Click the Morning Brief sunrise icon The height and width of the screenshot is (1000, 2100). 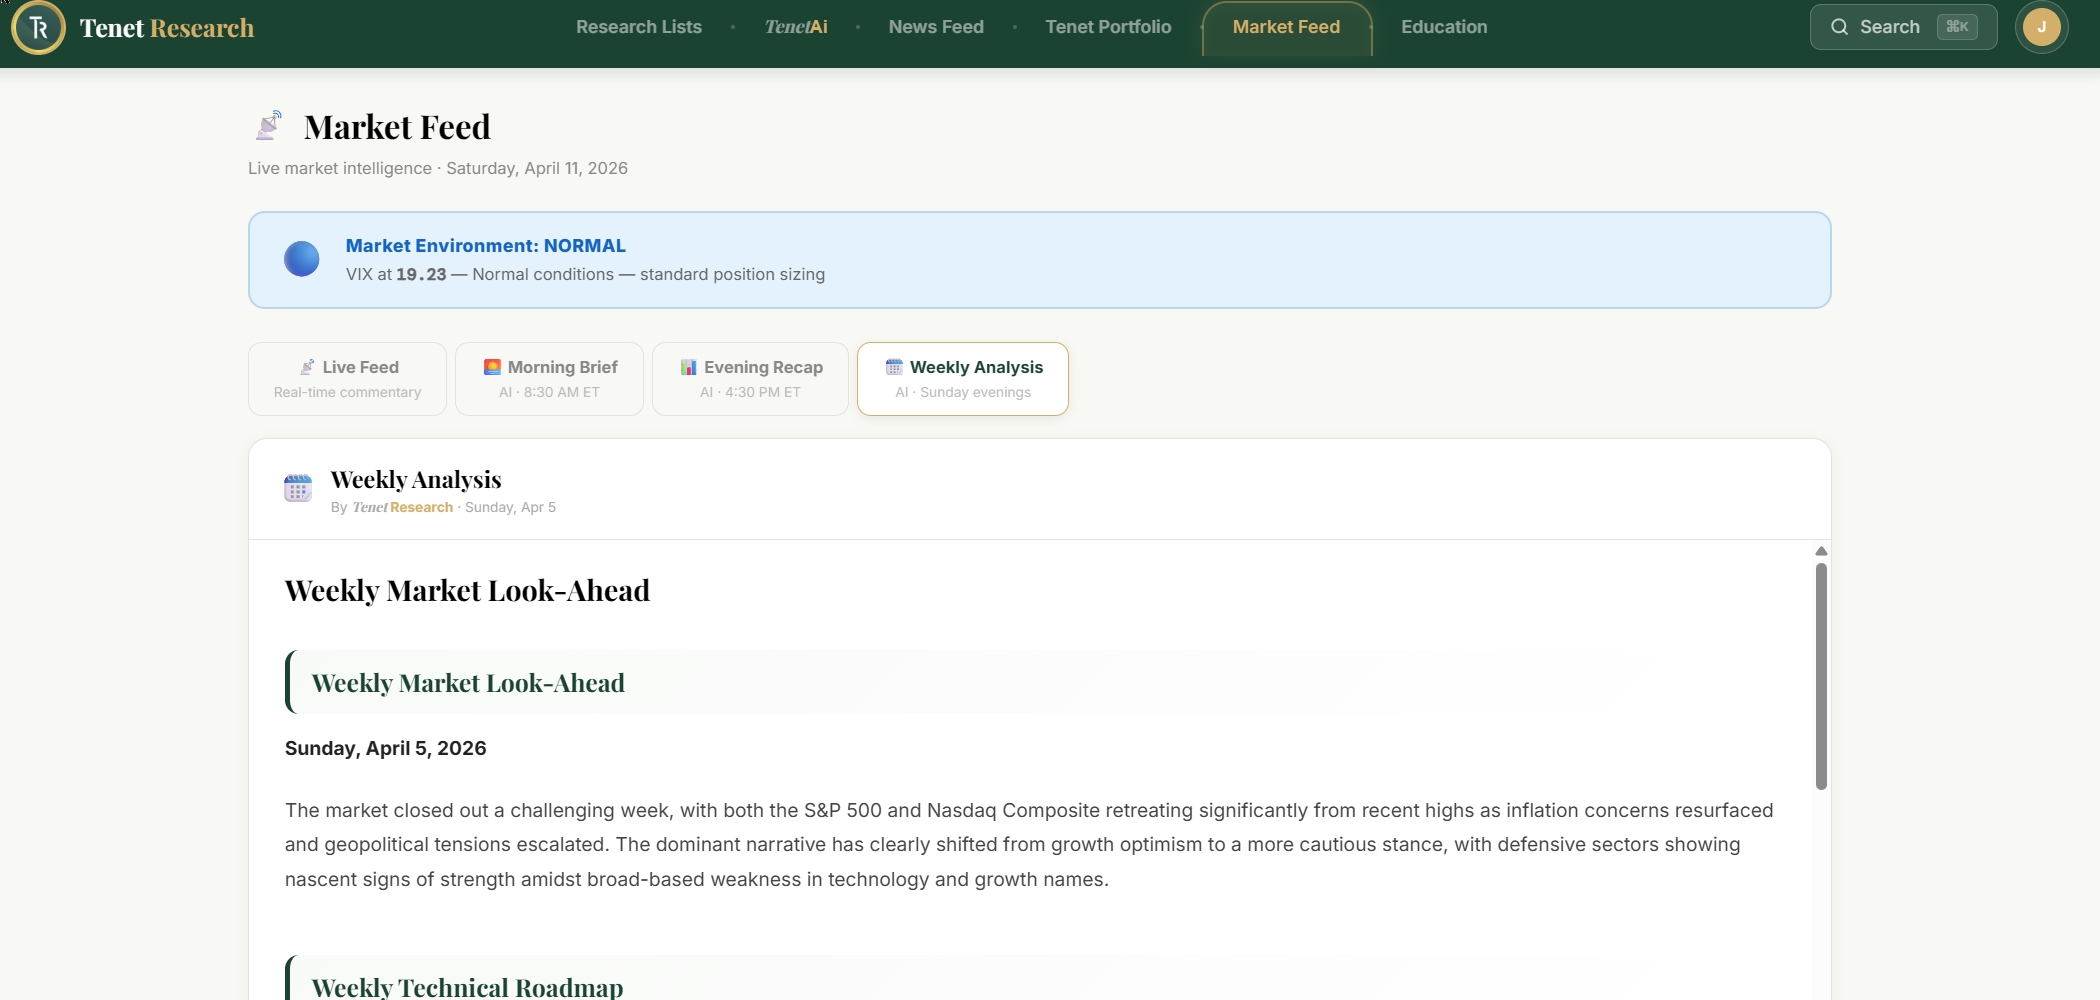tap(492, 367)
